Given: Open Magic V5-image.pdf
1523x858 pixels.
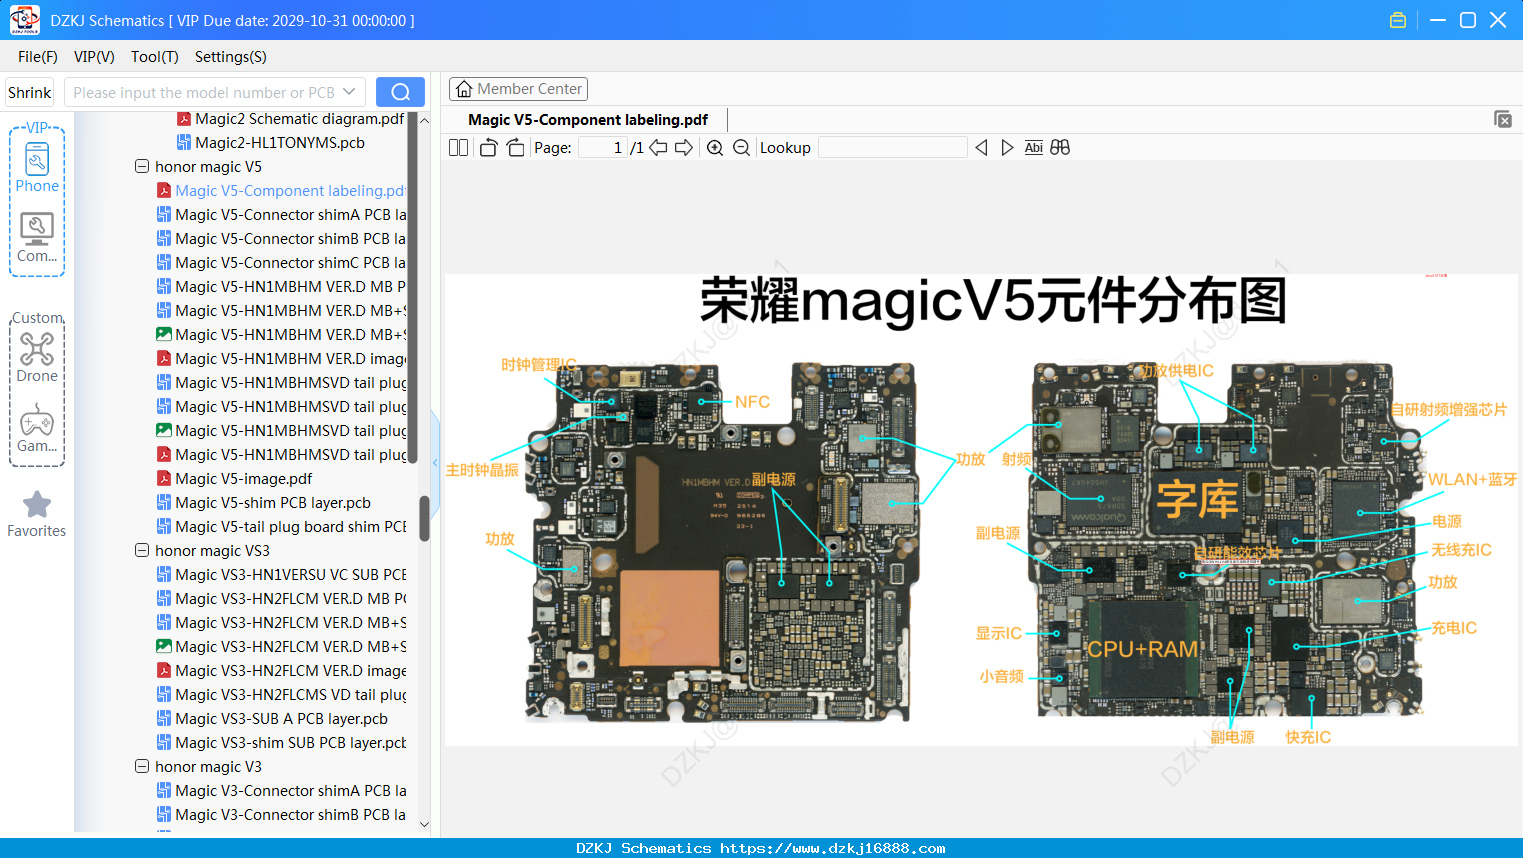Looking at the screenshot, I should coord(234,479).
